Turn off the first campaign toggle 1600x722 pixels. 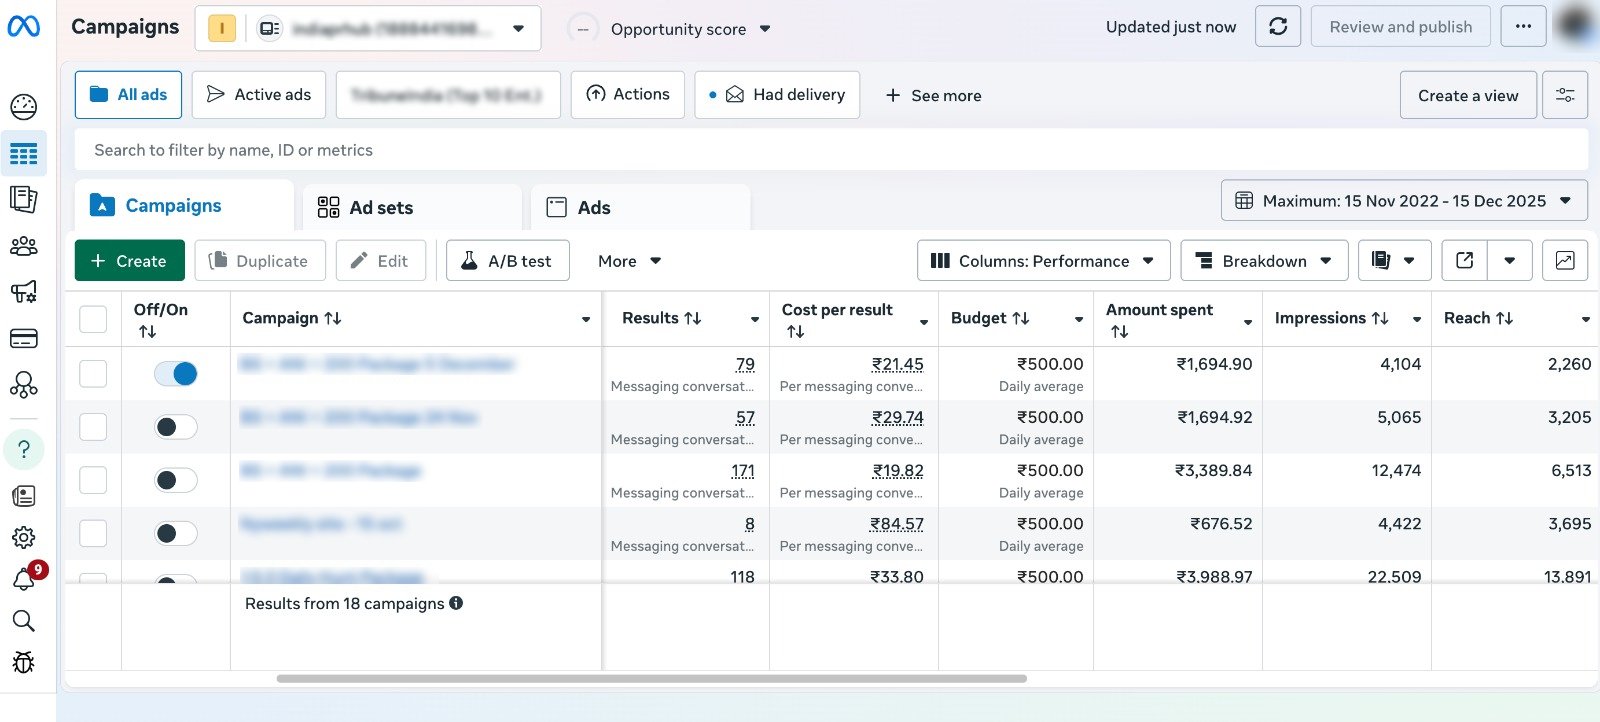coord(176,374)
